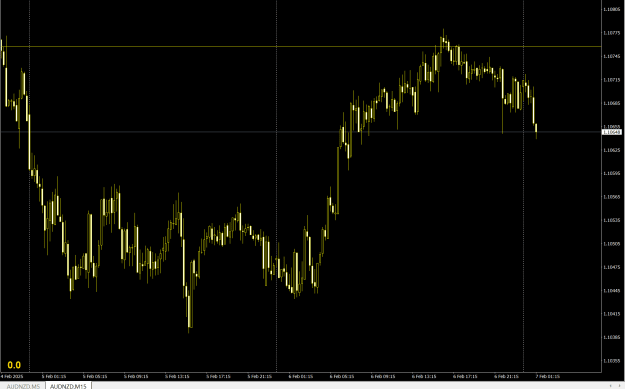Click the 6 Feb 01:15 time label
Image resolution: width=625 pixels, height=389 pixels.
301,376
